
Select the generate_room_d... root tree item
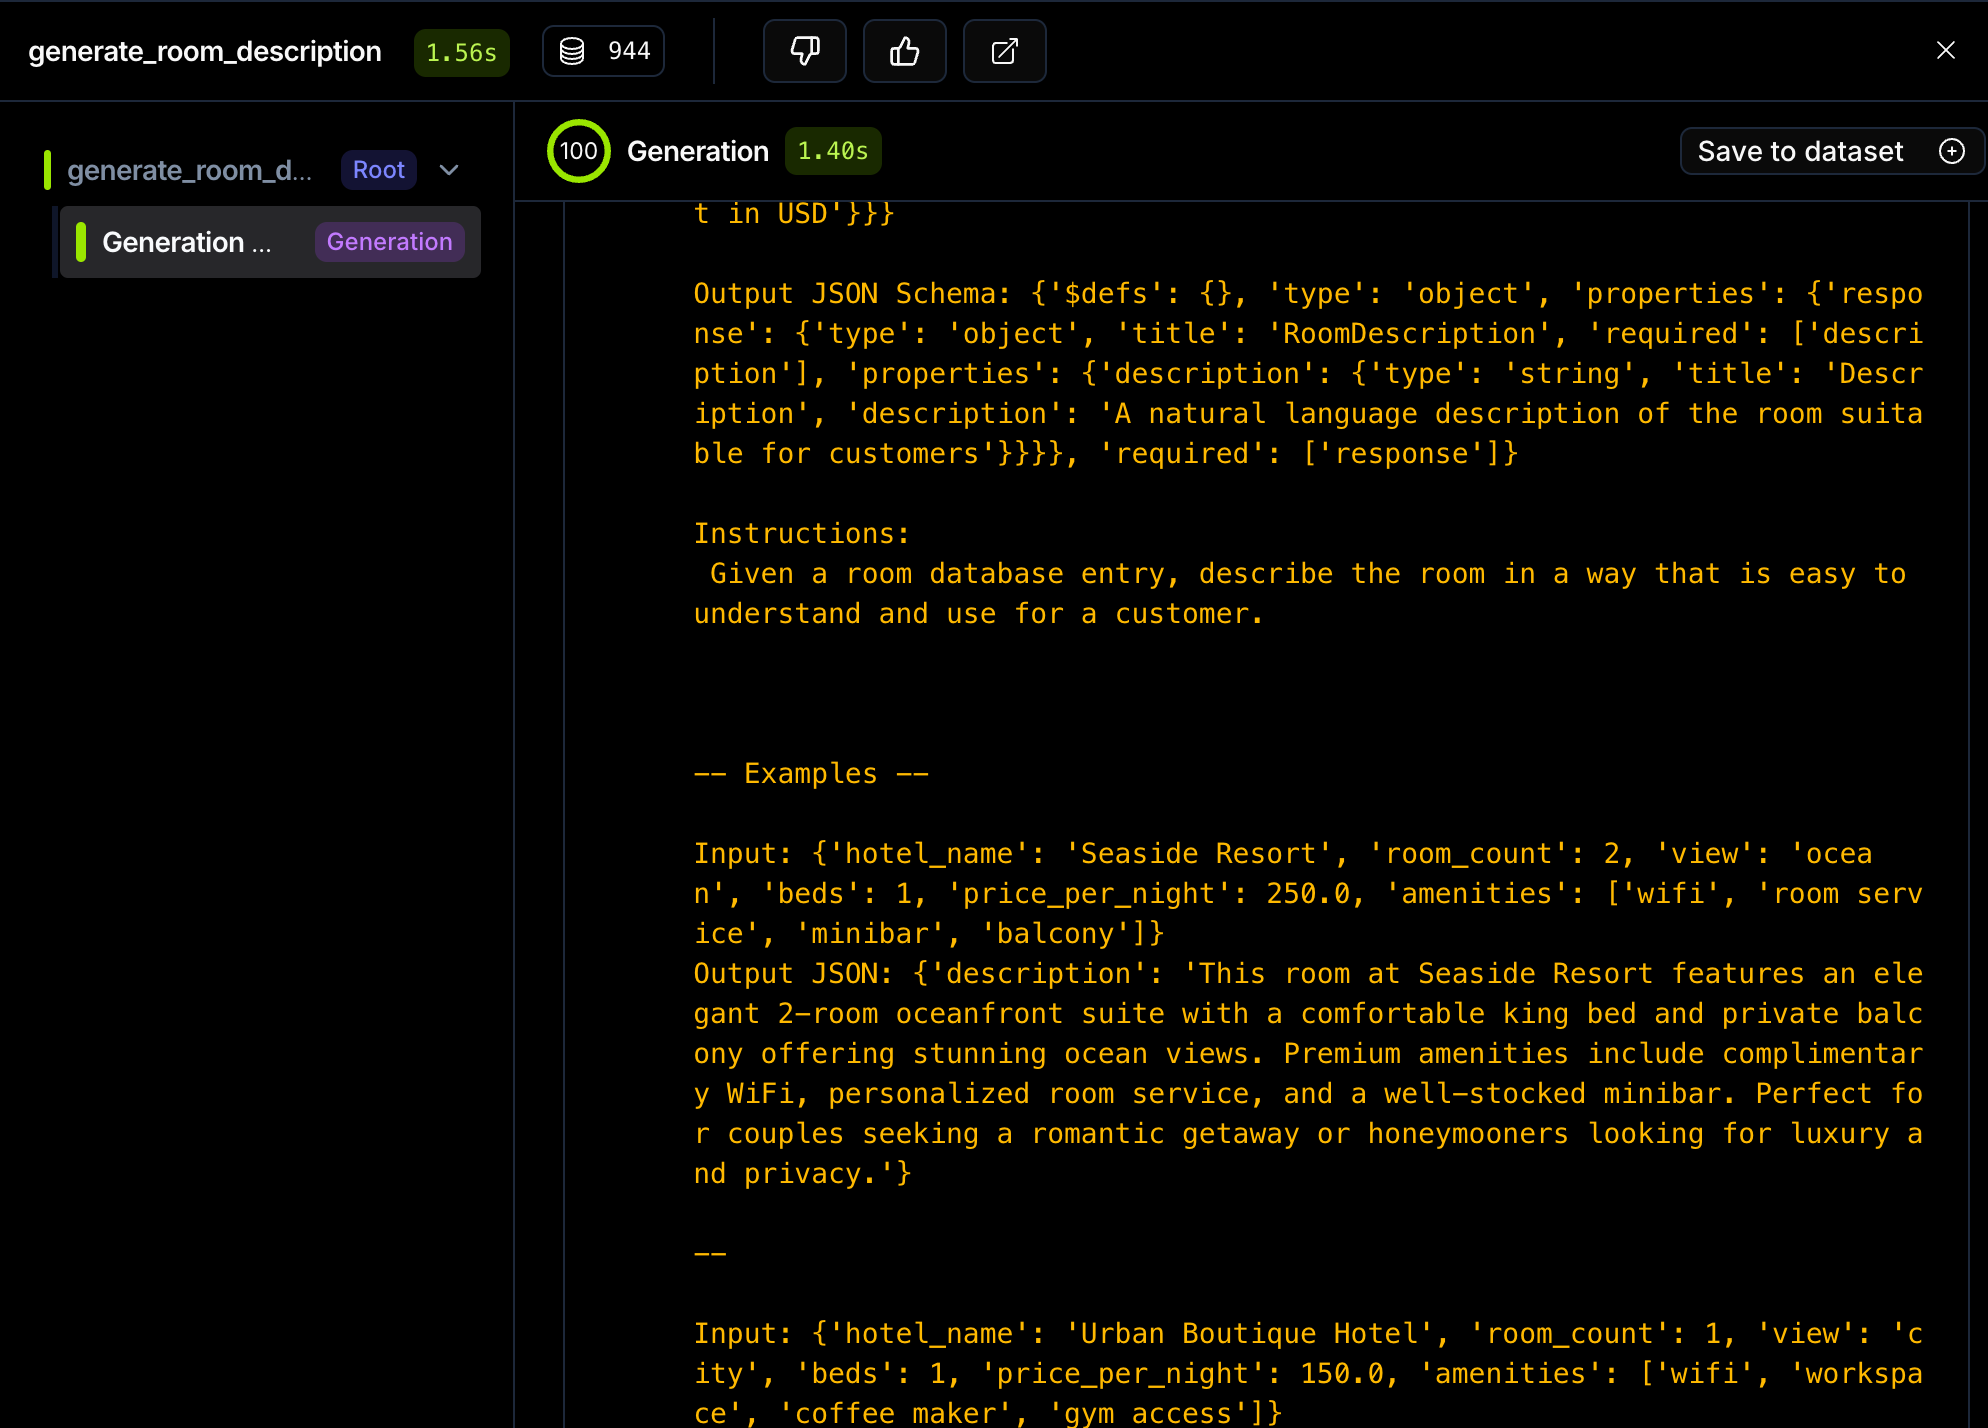click(189, 170)
